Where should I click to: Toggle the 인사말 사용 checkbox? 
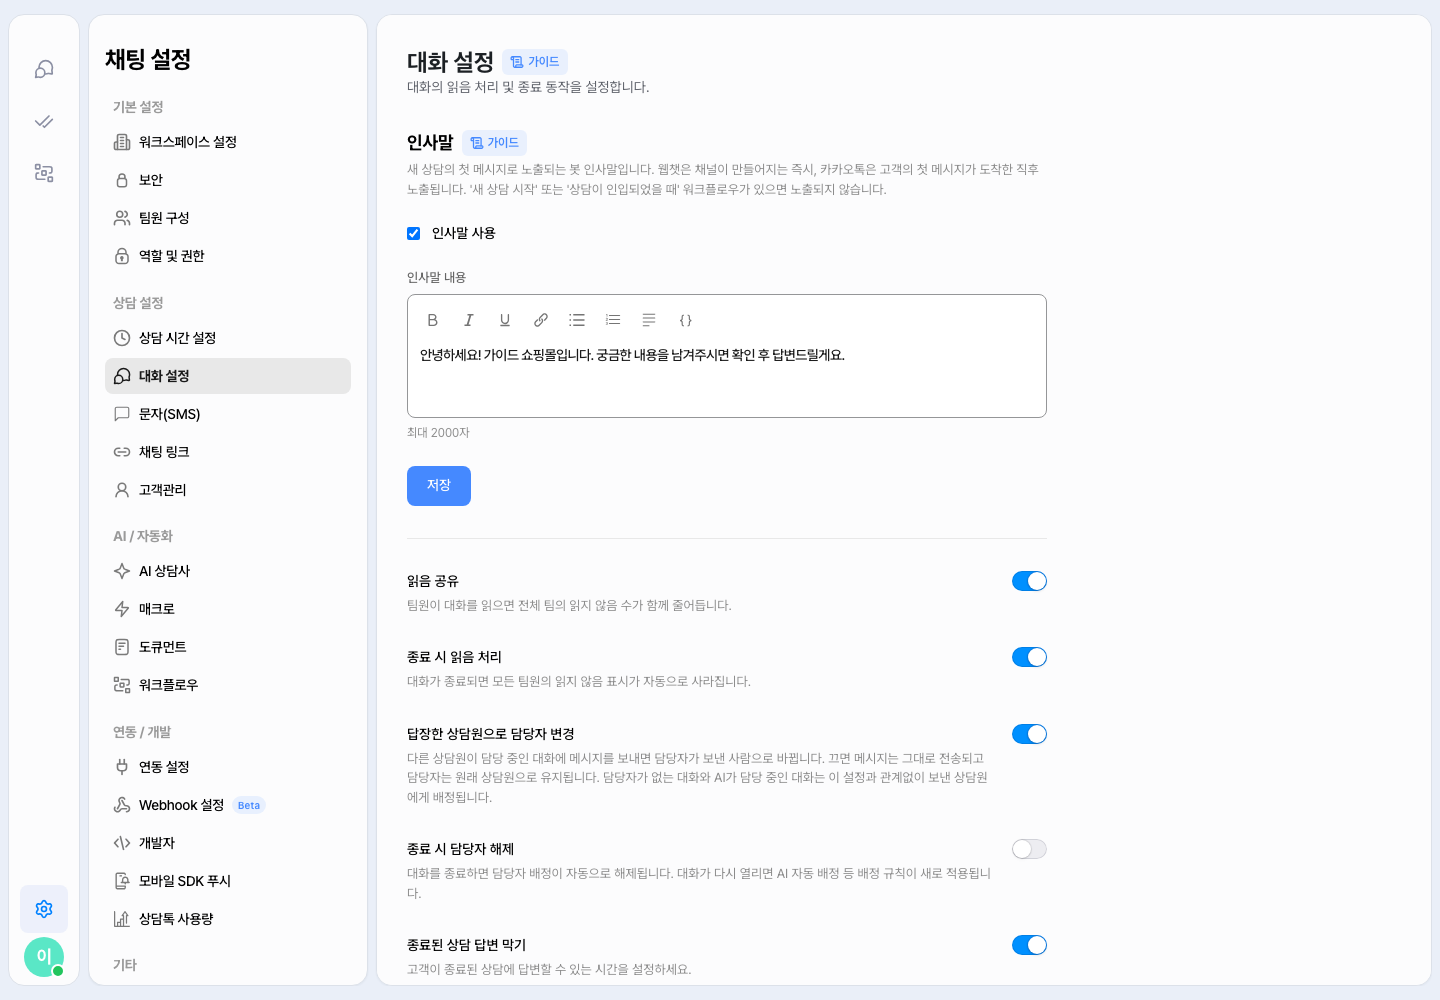click(x=413, y=233)
